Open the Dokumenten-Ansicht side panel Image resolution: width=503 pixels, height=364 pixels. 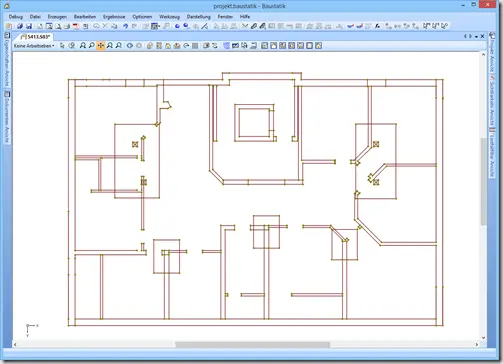(7, 117)
